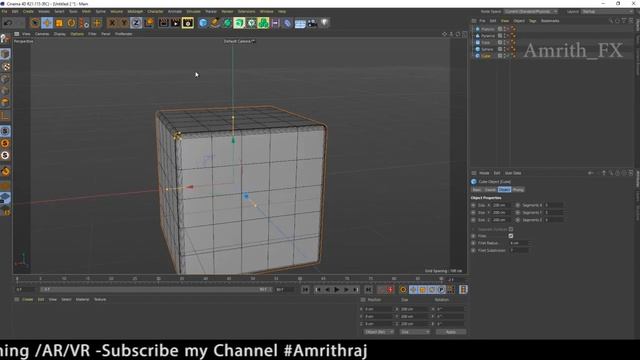
Task: Toggle Enable Snap icon in left palette
Action: point(5,171)
